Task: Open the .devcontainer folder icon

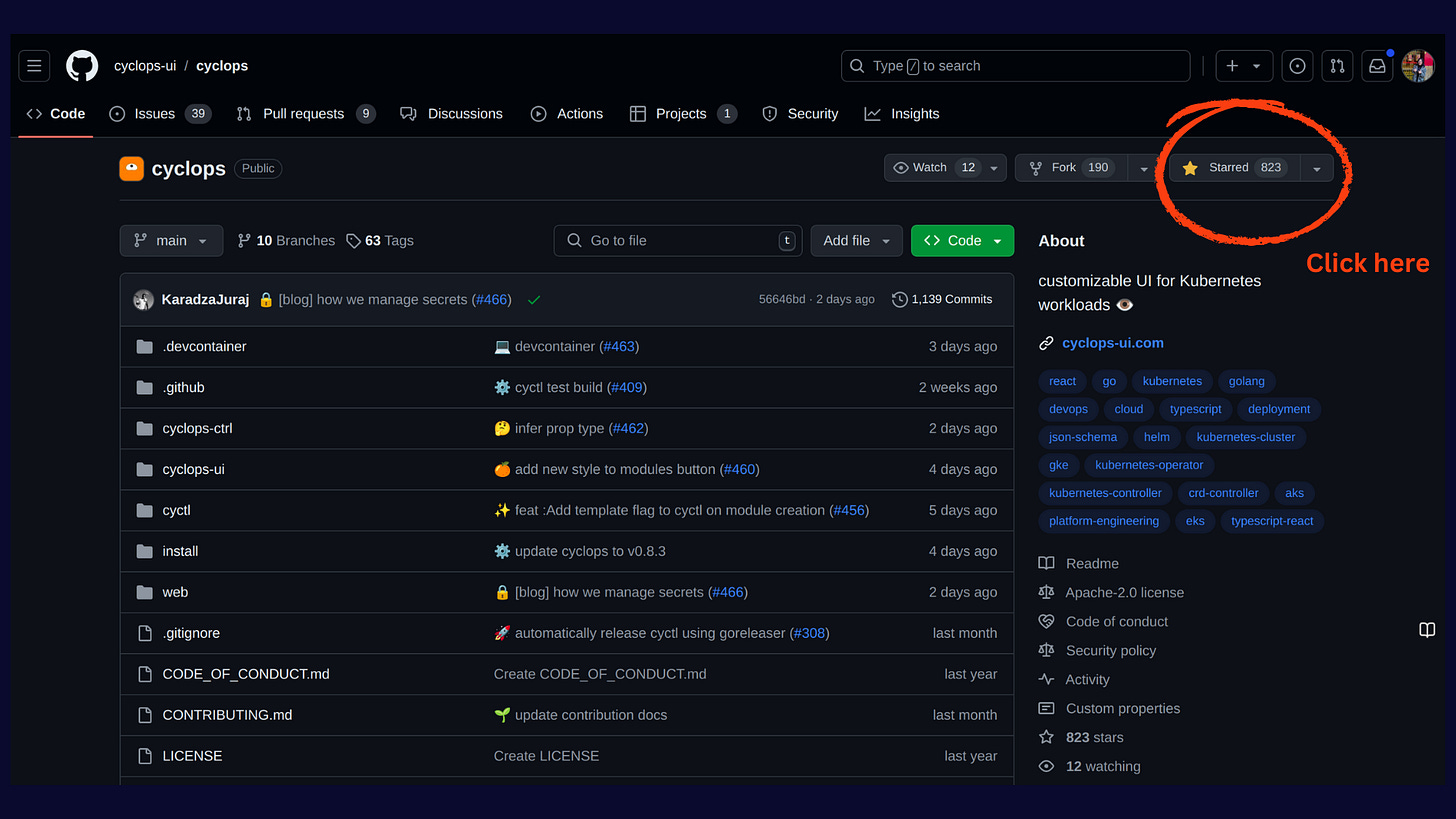Action: (144, 347)
